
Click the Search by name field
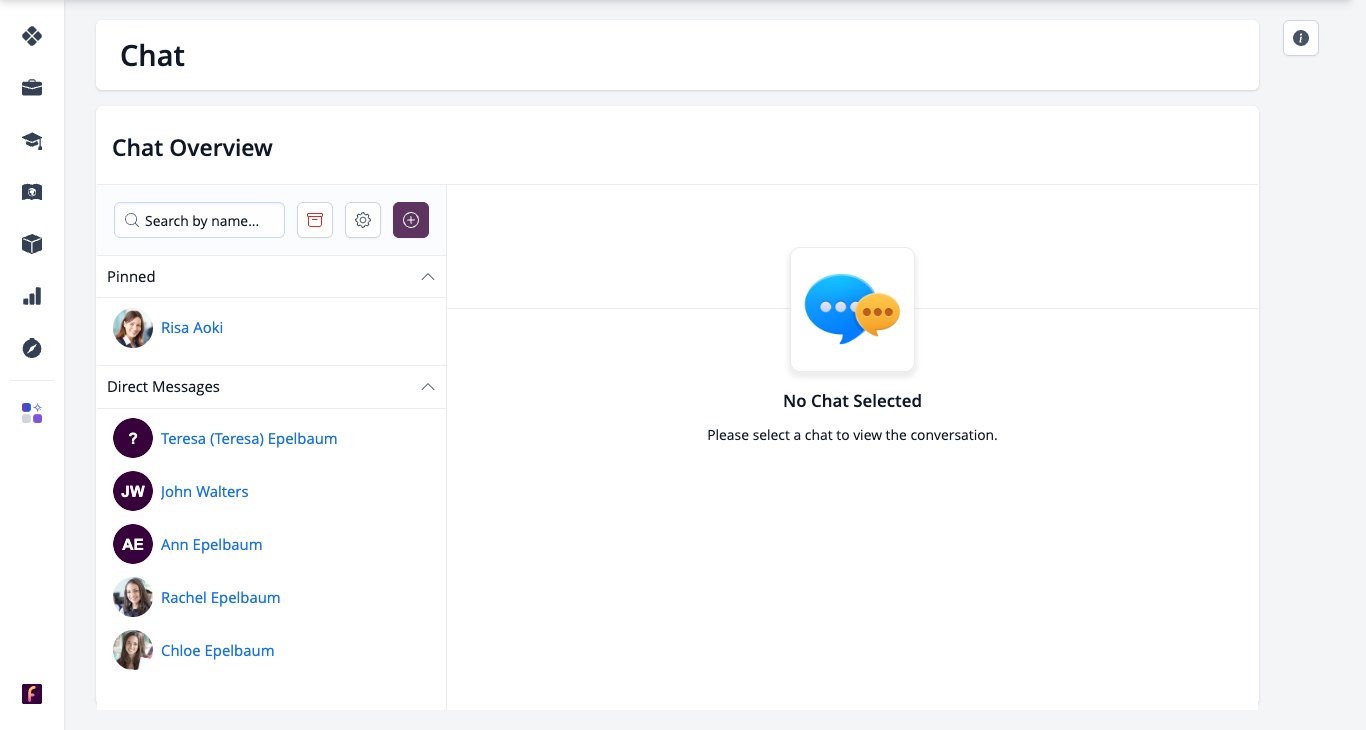pos(199,220)
